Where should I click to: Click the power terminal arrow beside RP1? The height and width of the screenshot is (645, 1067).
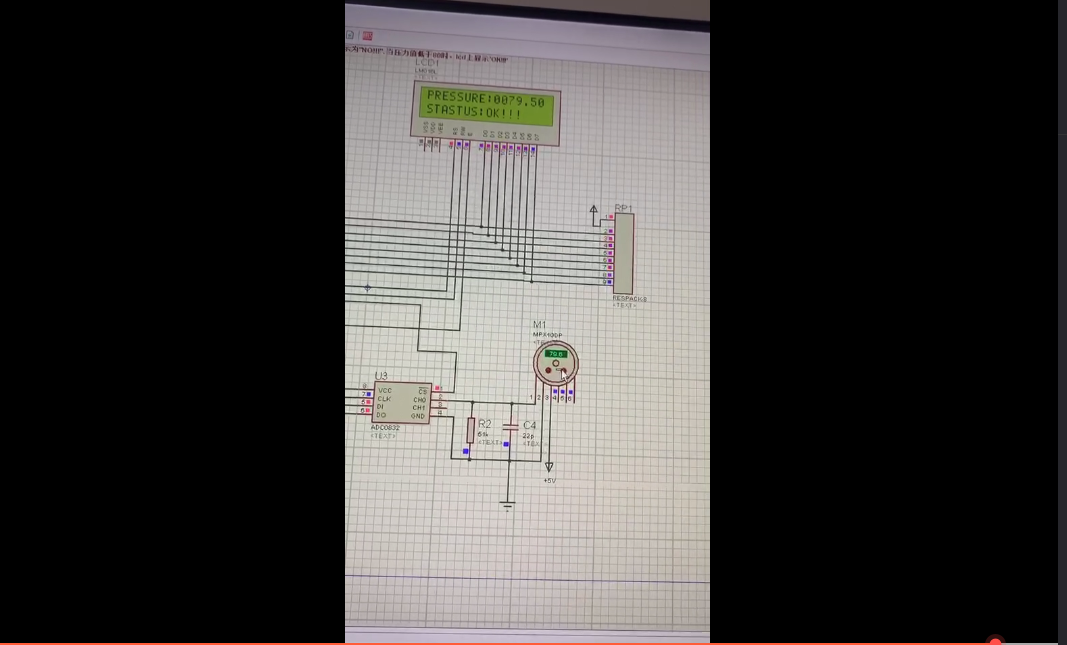(593, 211)
